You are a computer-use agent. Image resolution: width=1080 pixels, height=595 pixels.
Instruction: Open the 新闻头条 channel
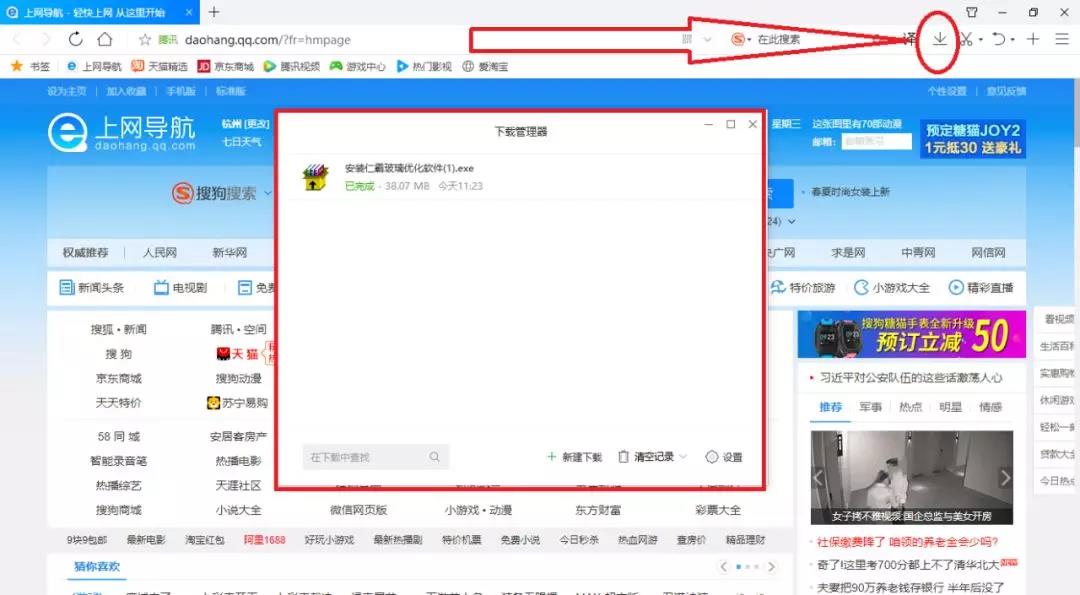click(x=92, y=288)
